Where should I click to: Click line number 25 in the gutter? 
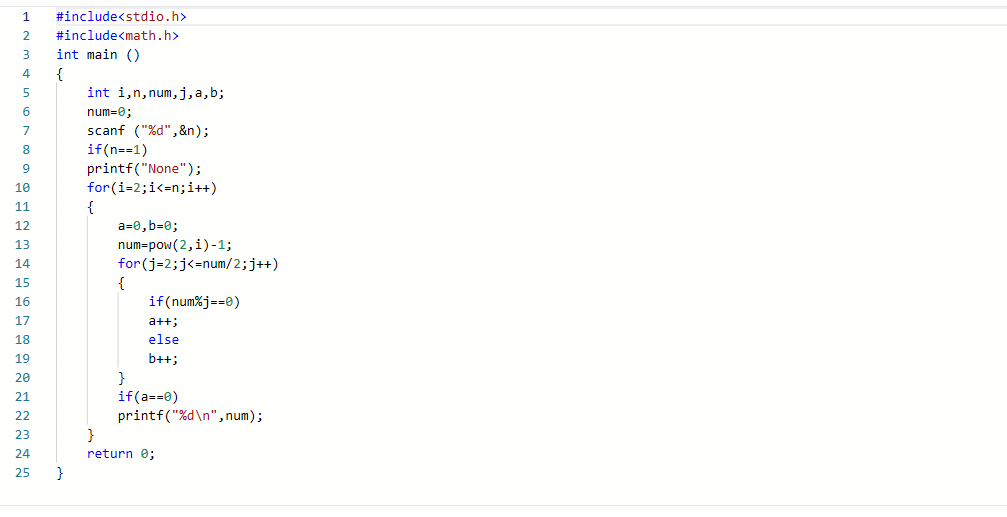[24, 473]
